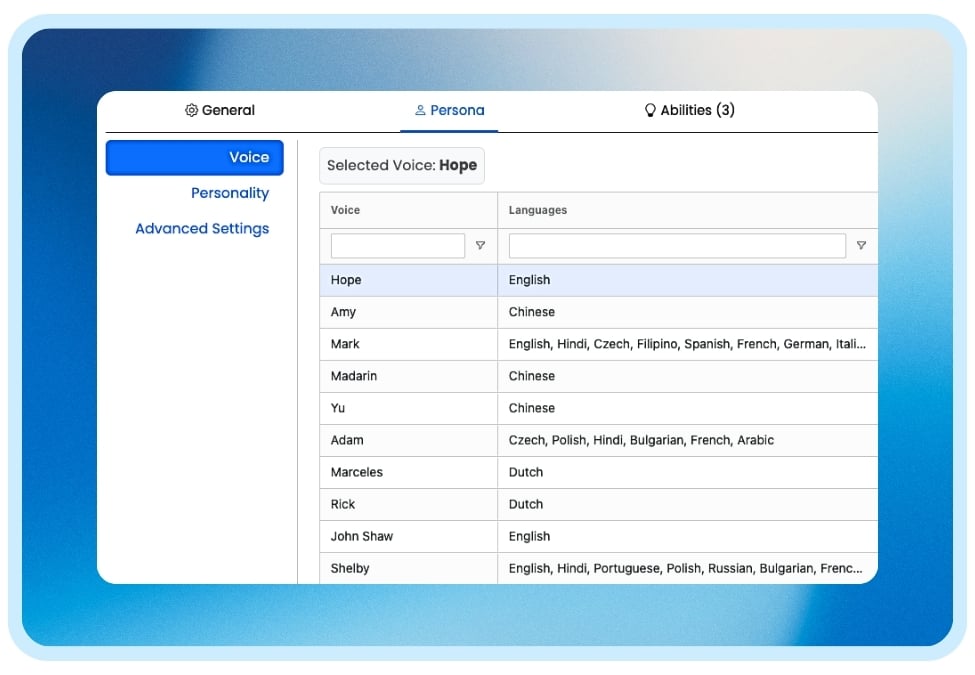Click the Languages column filter icon
Screen dimensions: 975x675
[x=861, y=246]
